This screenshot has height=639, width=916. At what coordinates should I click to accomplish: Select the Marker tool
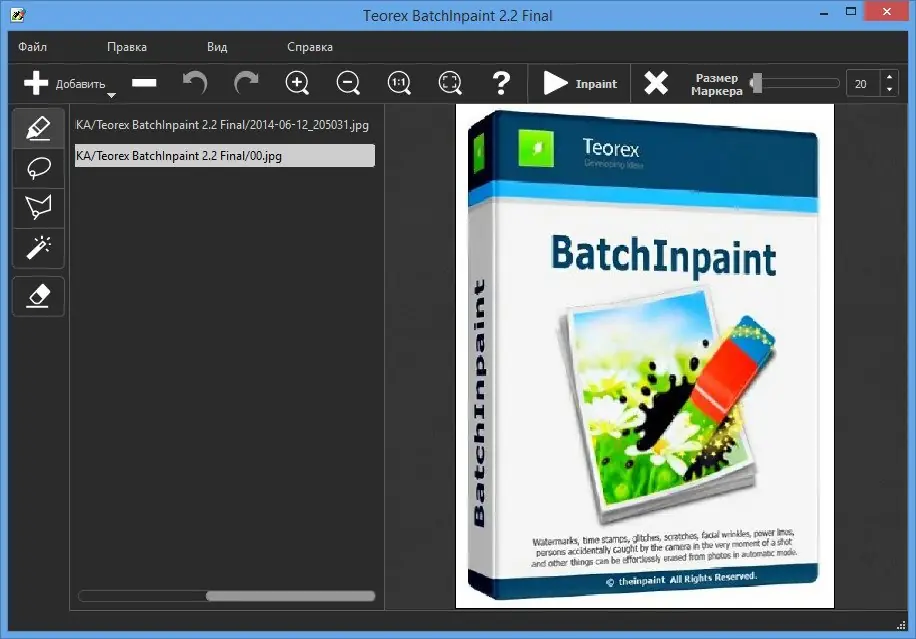[39, 127]
